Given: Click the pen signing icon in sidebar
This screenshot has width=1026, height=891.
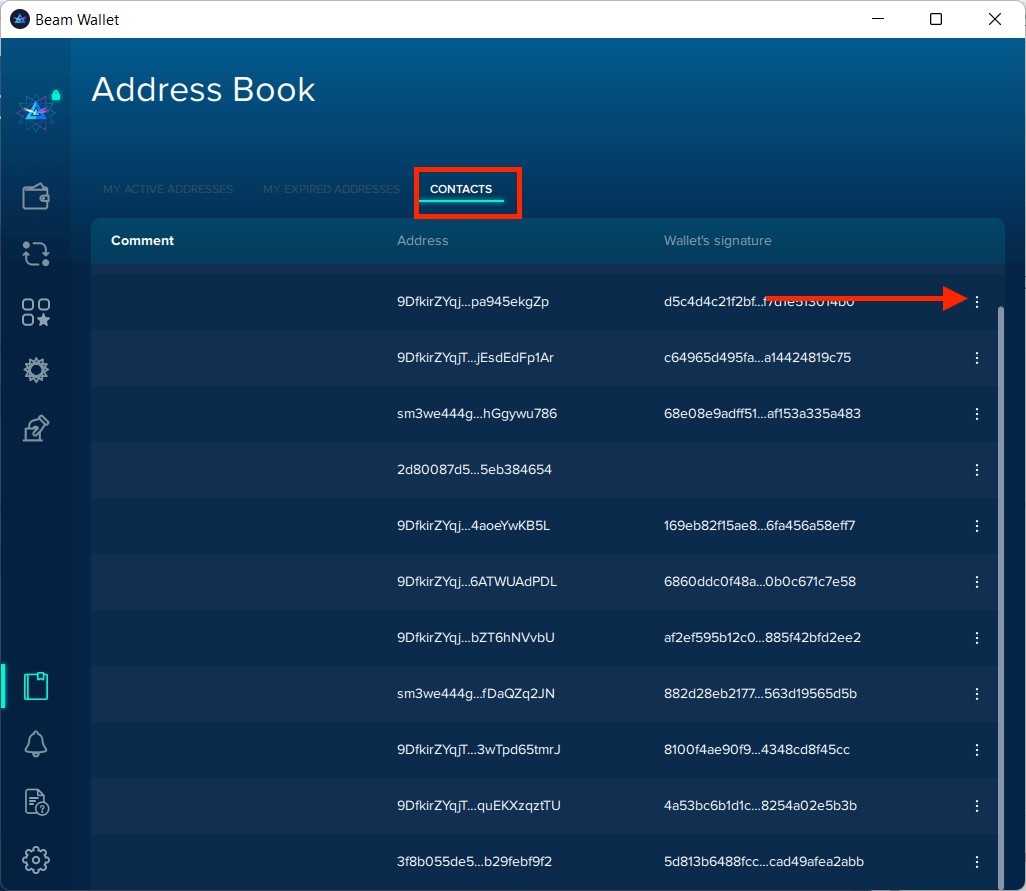Looking at the screenshot, I should point(36,429).
